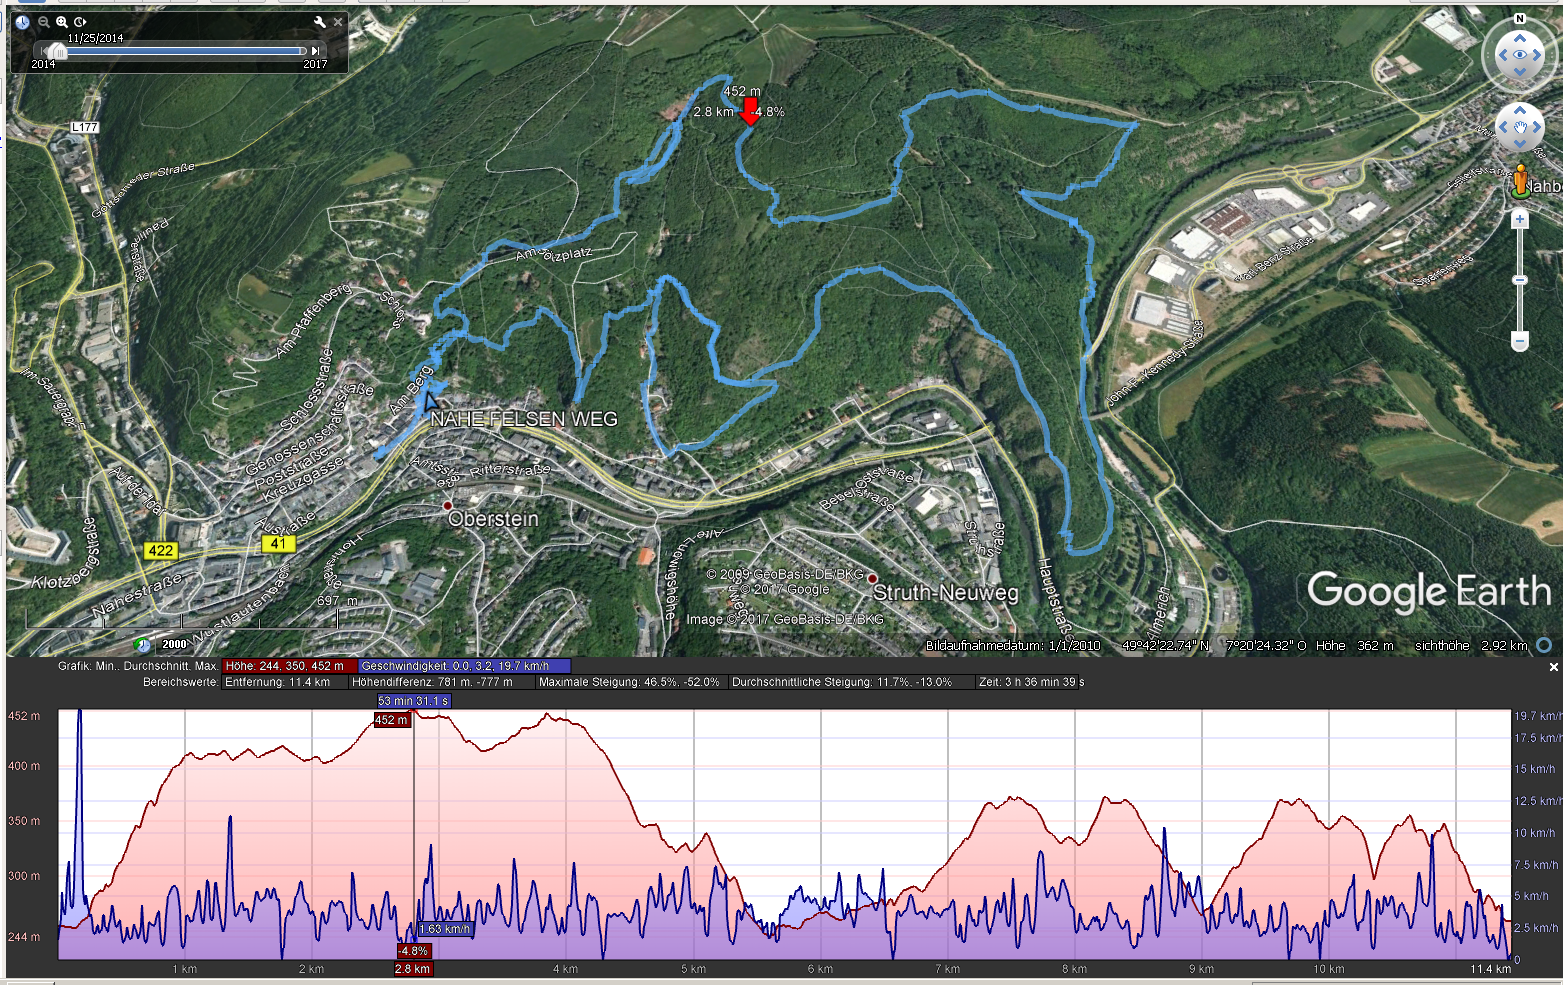
Task: Zoom out the time slider range
Action: coord(43,21)
